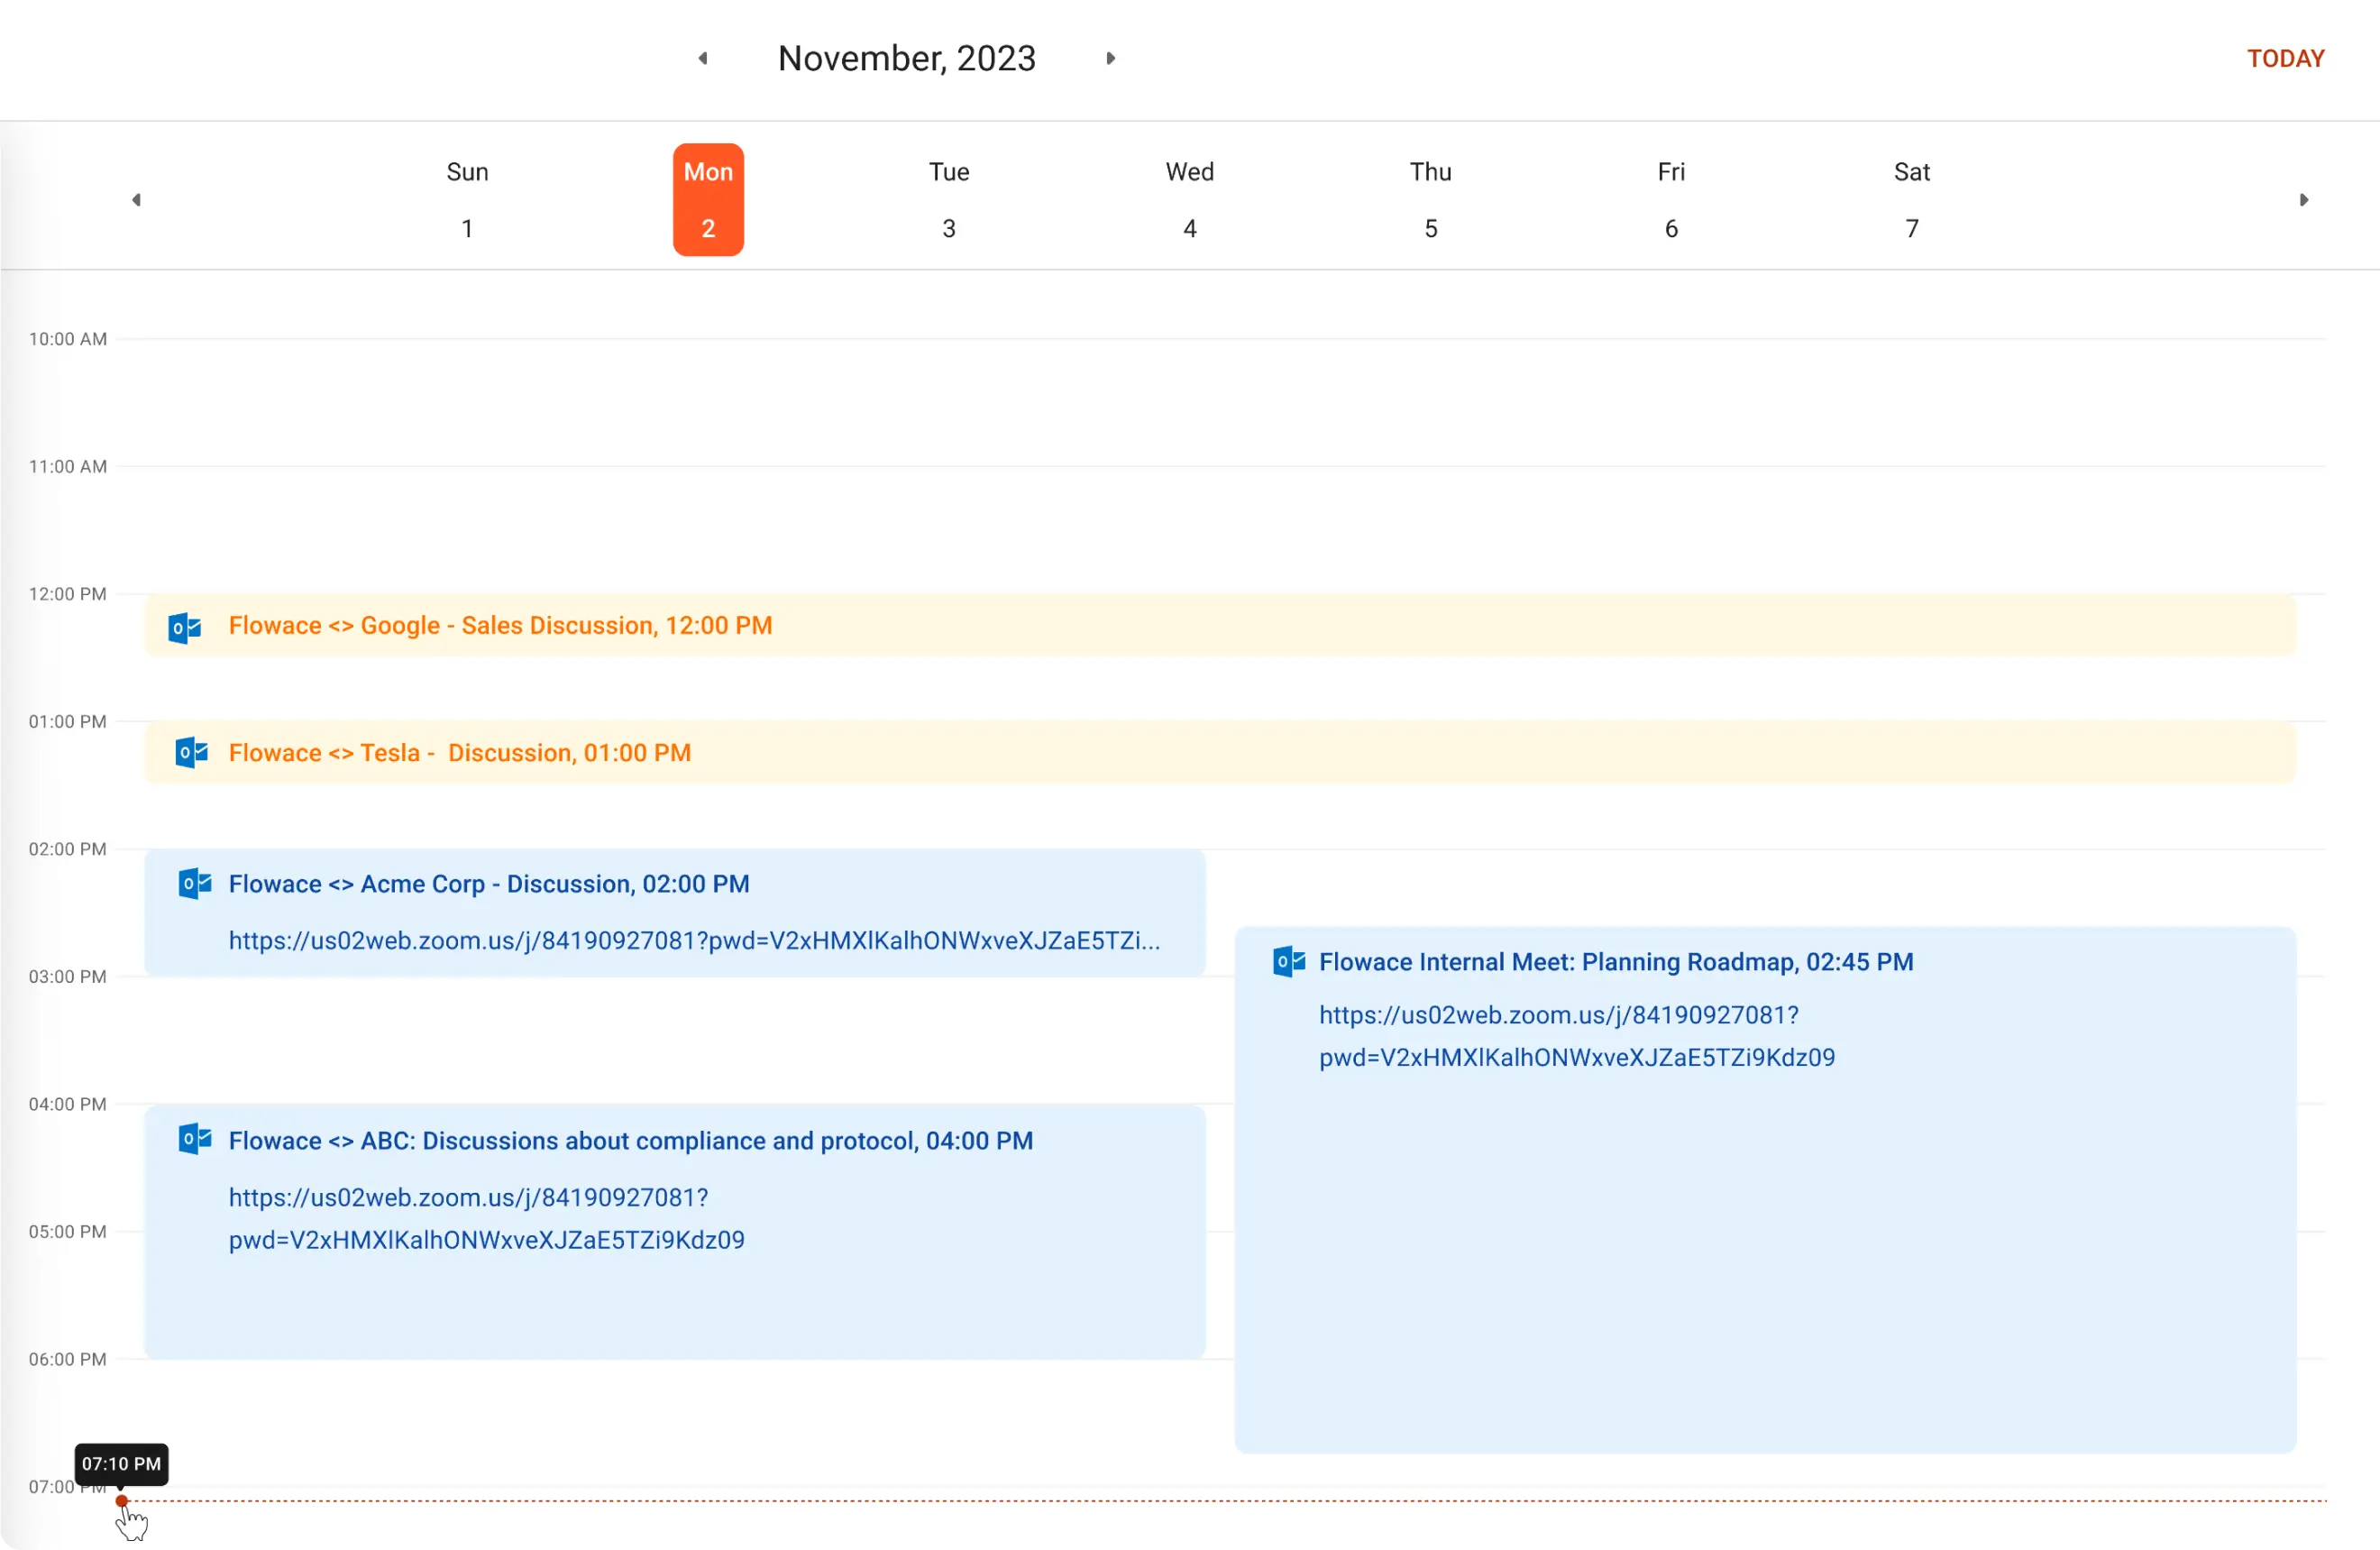The width and height of the screenshot is (2380, 1550).
Task: Open Zoom link in ABC compliance event
Action: click(487, 1218)
